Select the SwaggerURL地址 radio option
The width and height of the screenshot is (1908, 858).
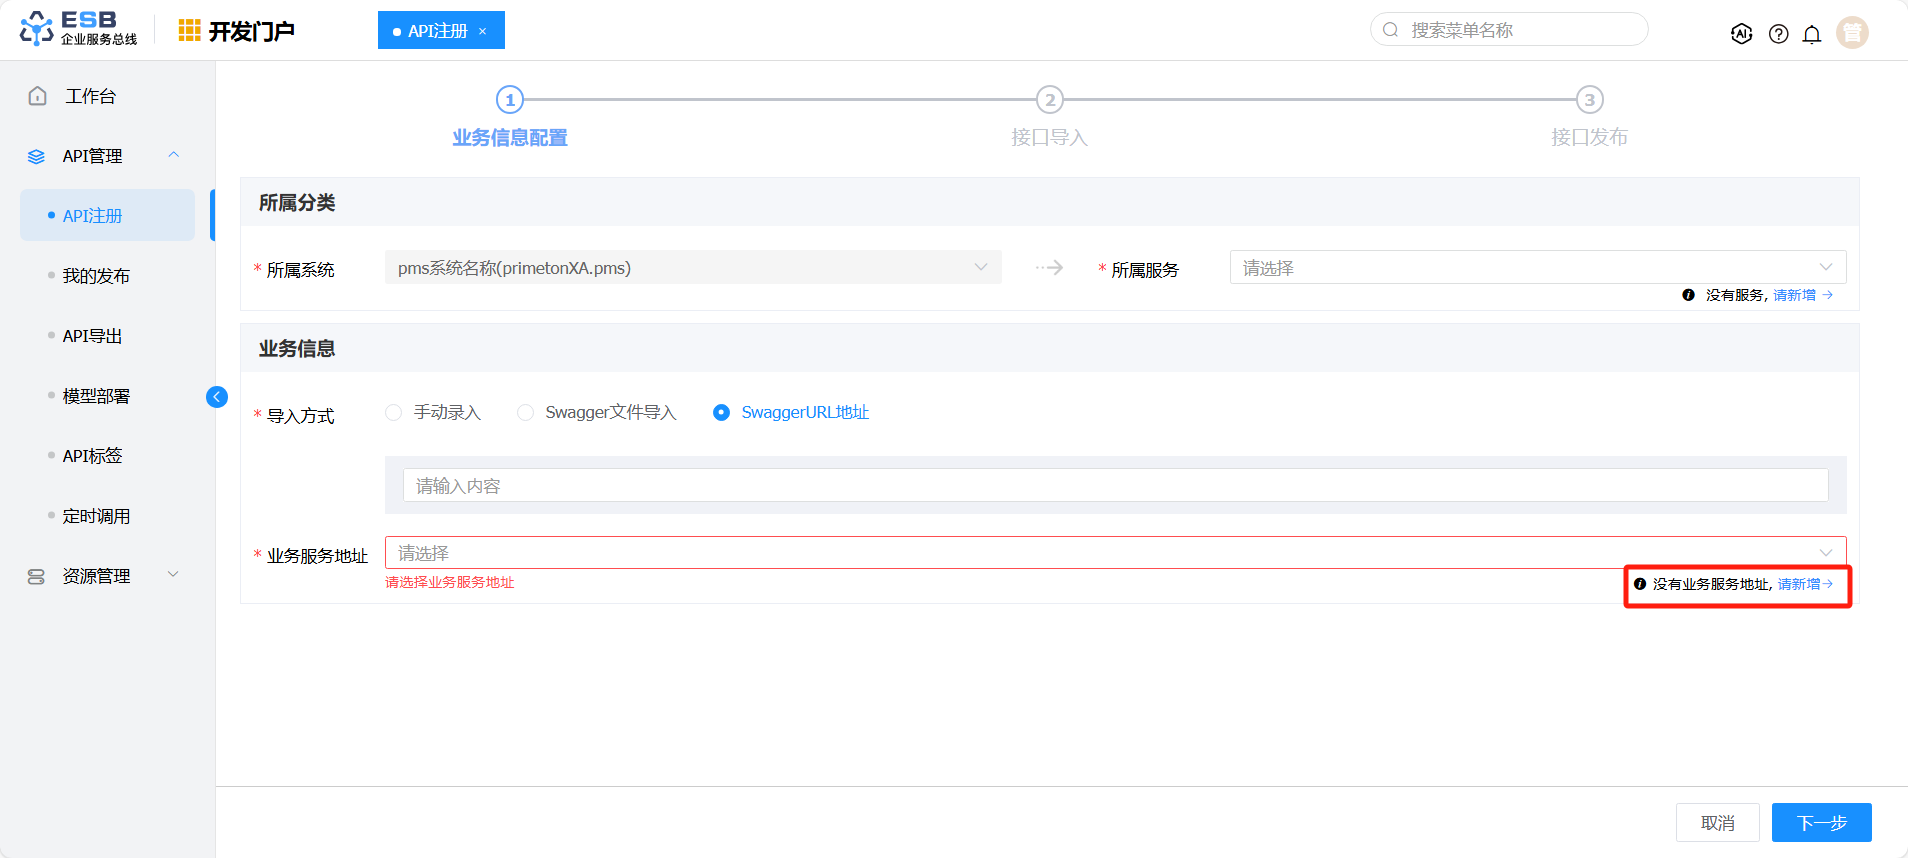[721, 413]
